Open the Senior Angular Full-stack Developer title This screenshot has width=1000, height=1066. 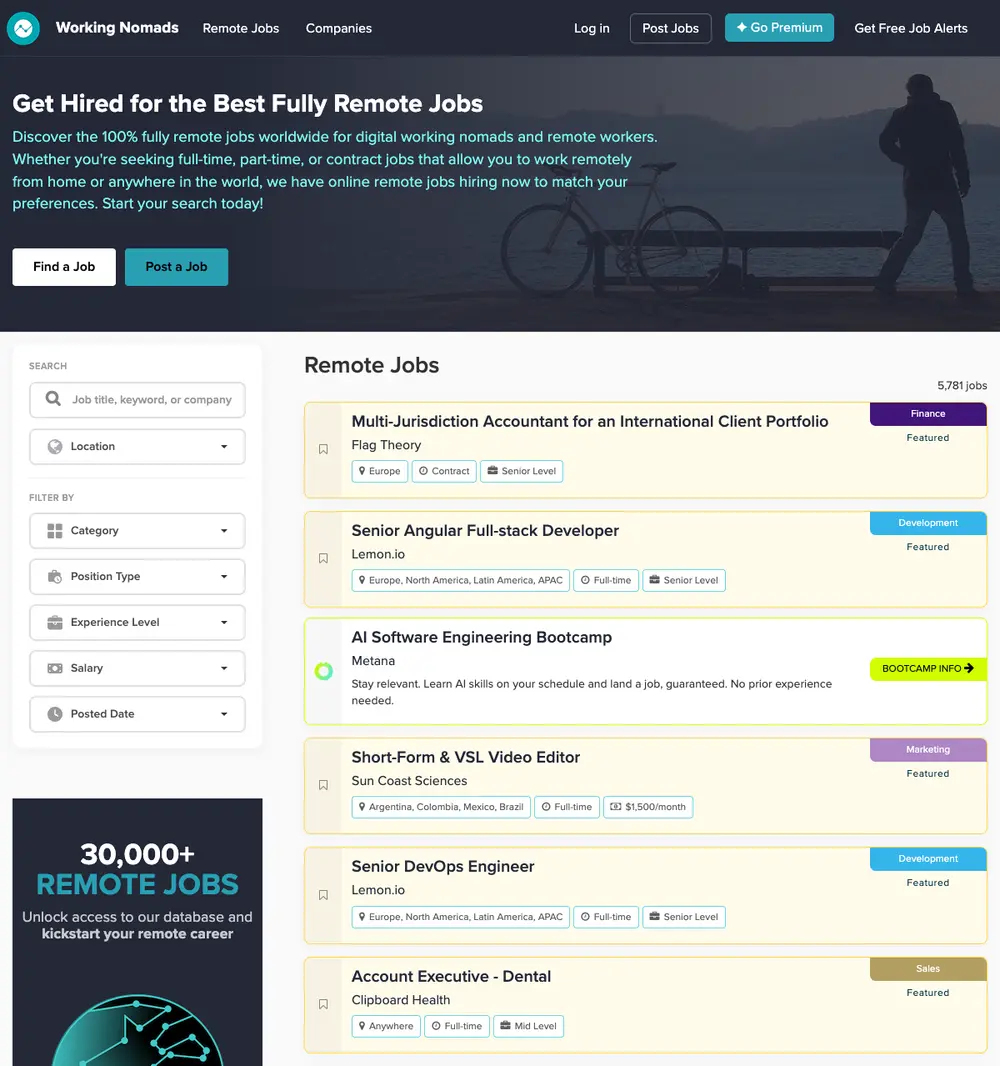(485, 530)
